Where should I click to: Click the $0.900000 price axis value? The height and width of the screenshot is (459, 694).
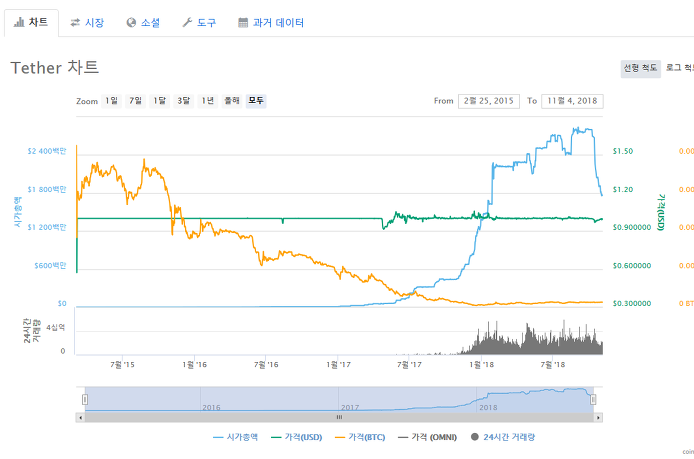pos(632,228)
